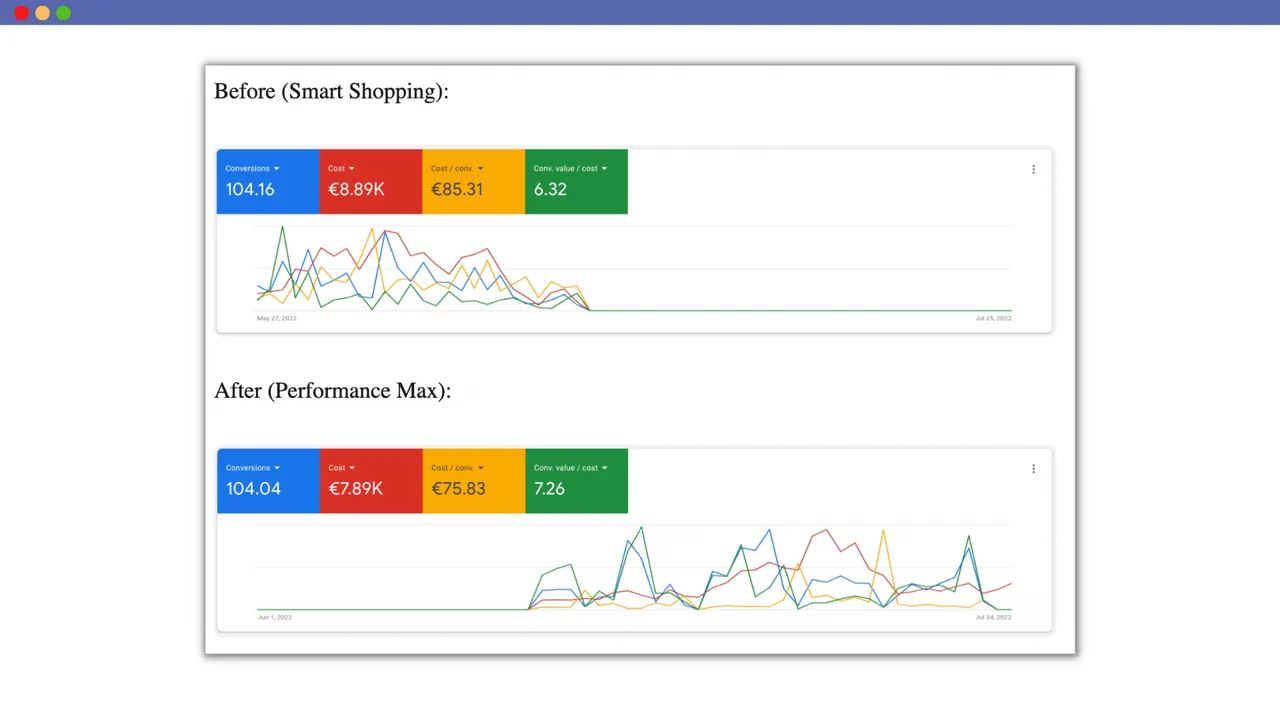Click the Jun 1, 2022 date label
The image size is (1280, 720).
point(275,617)
